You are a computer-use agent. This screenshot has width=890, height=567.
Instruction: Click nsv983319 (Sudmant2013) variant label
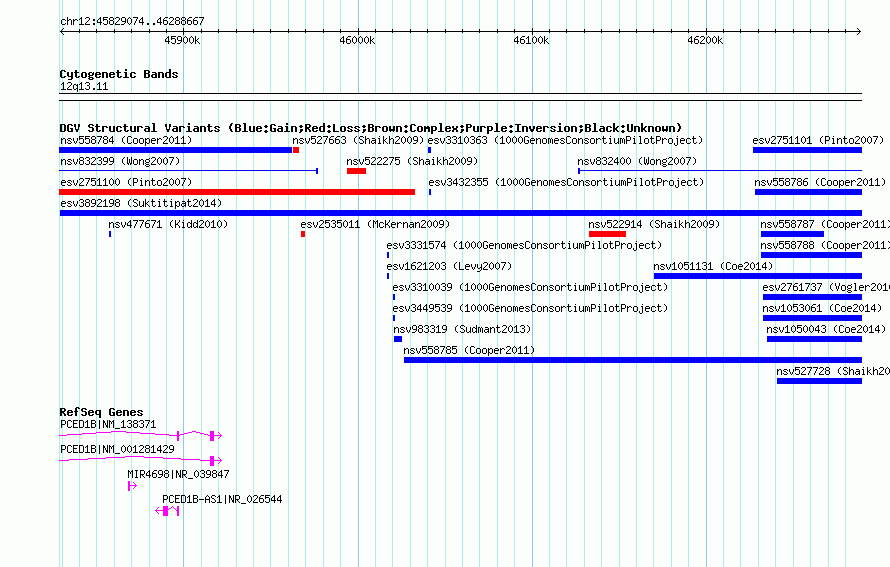(462, 329)
